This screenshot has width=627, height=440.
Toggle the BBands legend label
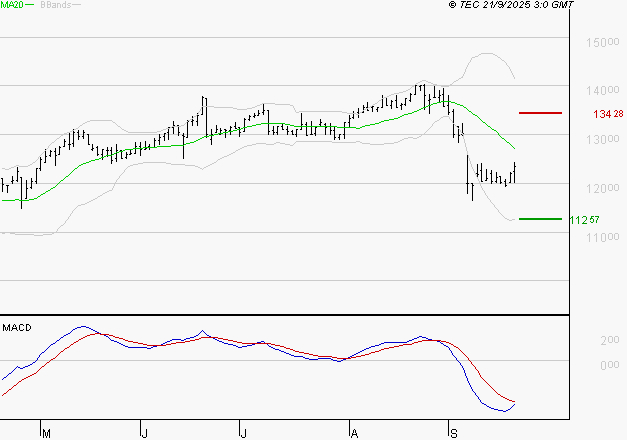tap(56, 6)
